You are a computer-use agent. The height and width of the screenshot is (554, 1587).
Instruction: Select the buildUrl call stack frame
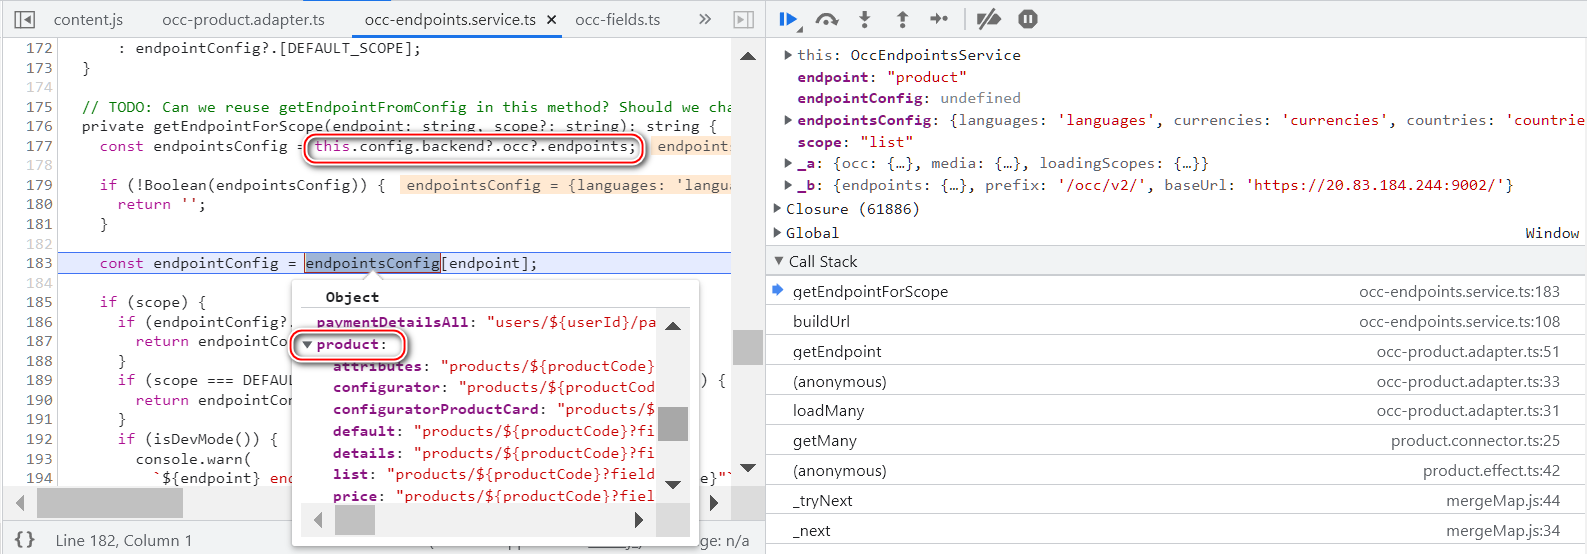821,321
